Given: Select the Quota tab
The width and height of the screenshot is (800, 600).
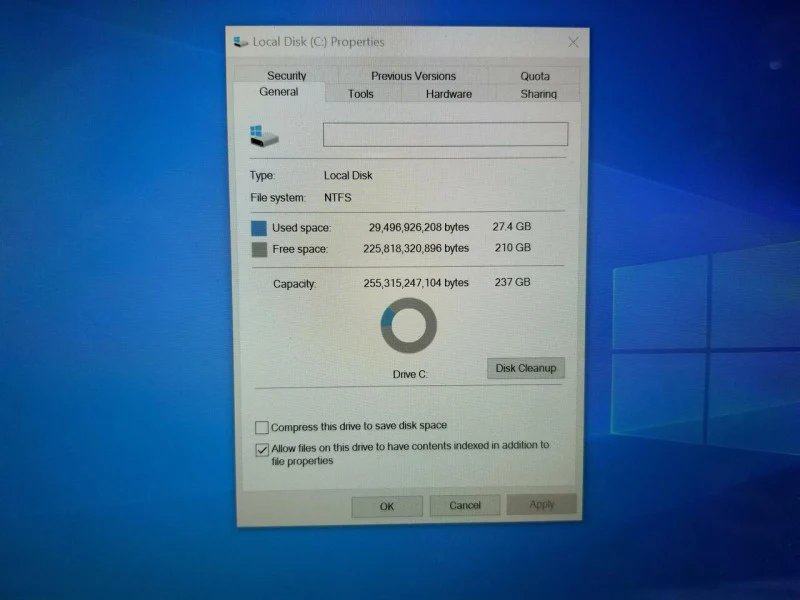Looking at the screenshot, I should pos(534,76).
